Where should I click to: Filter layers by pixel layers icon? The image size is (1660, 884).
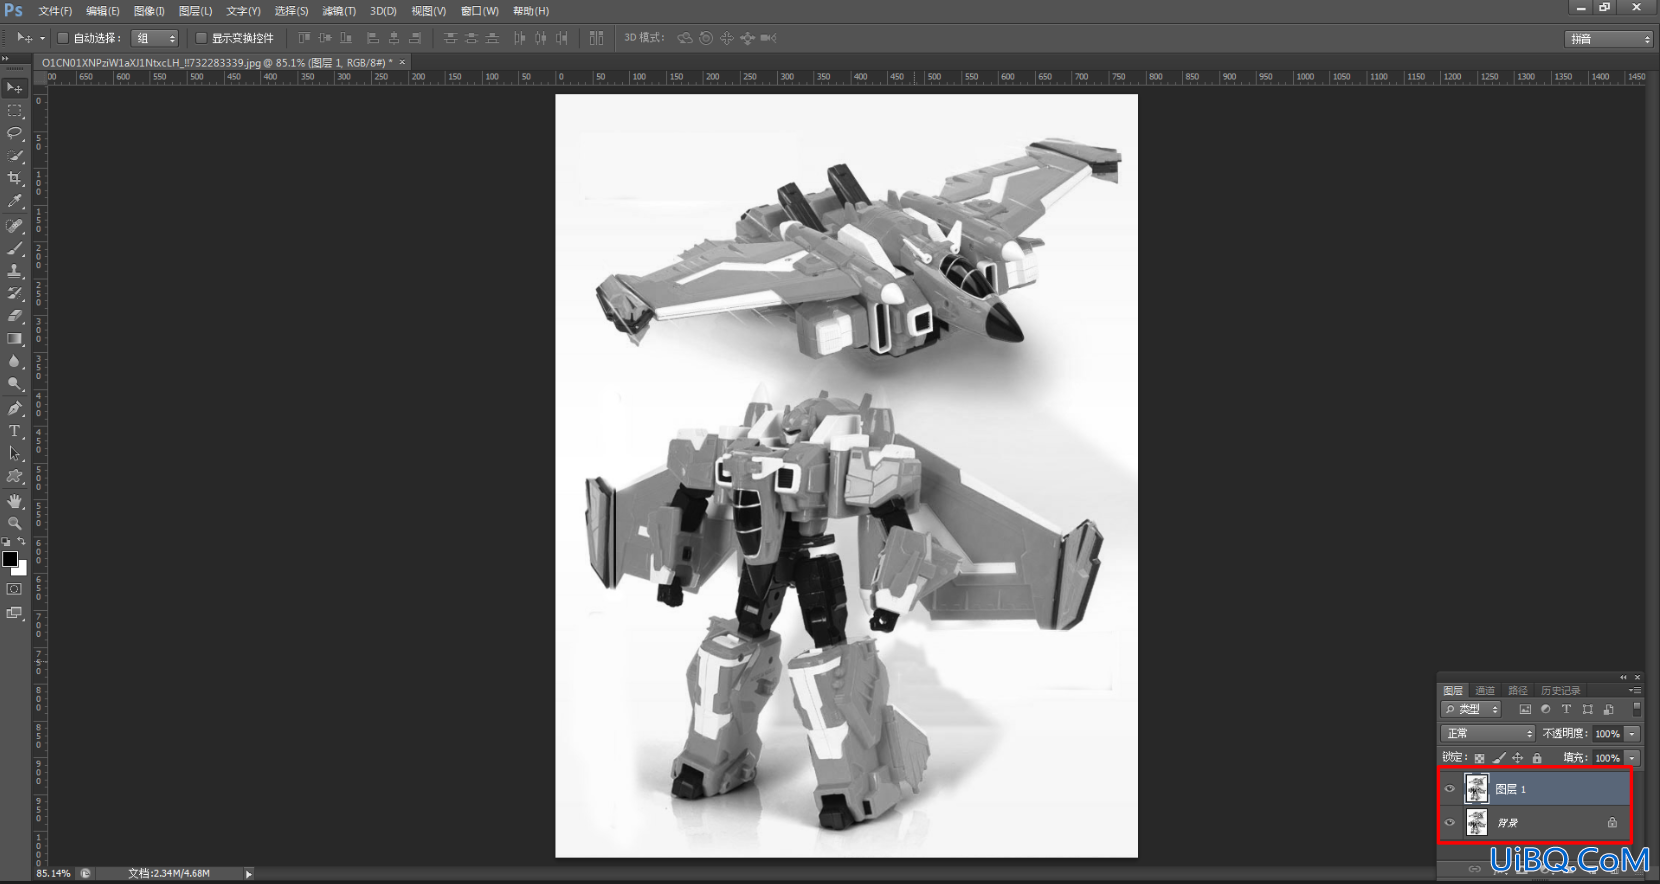pos(1525,709)
